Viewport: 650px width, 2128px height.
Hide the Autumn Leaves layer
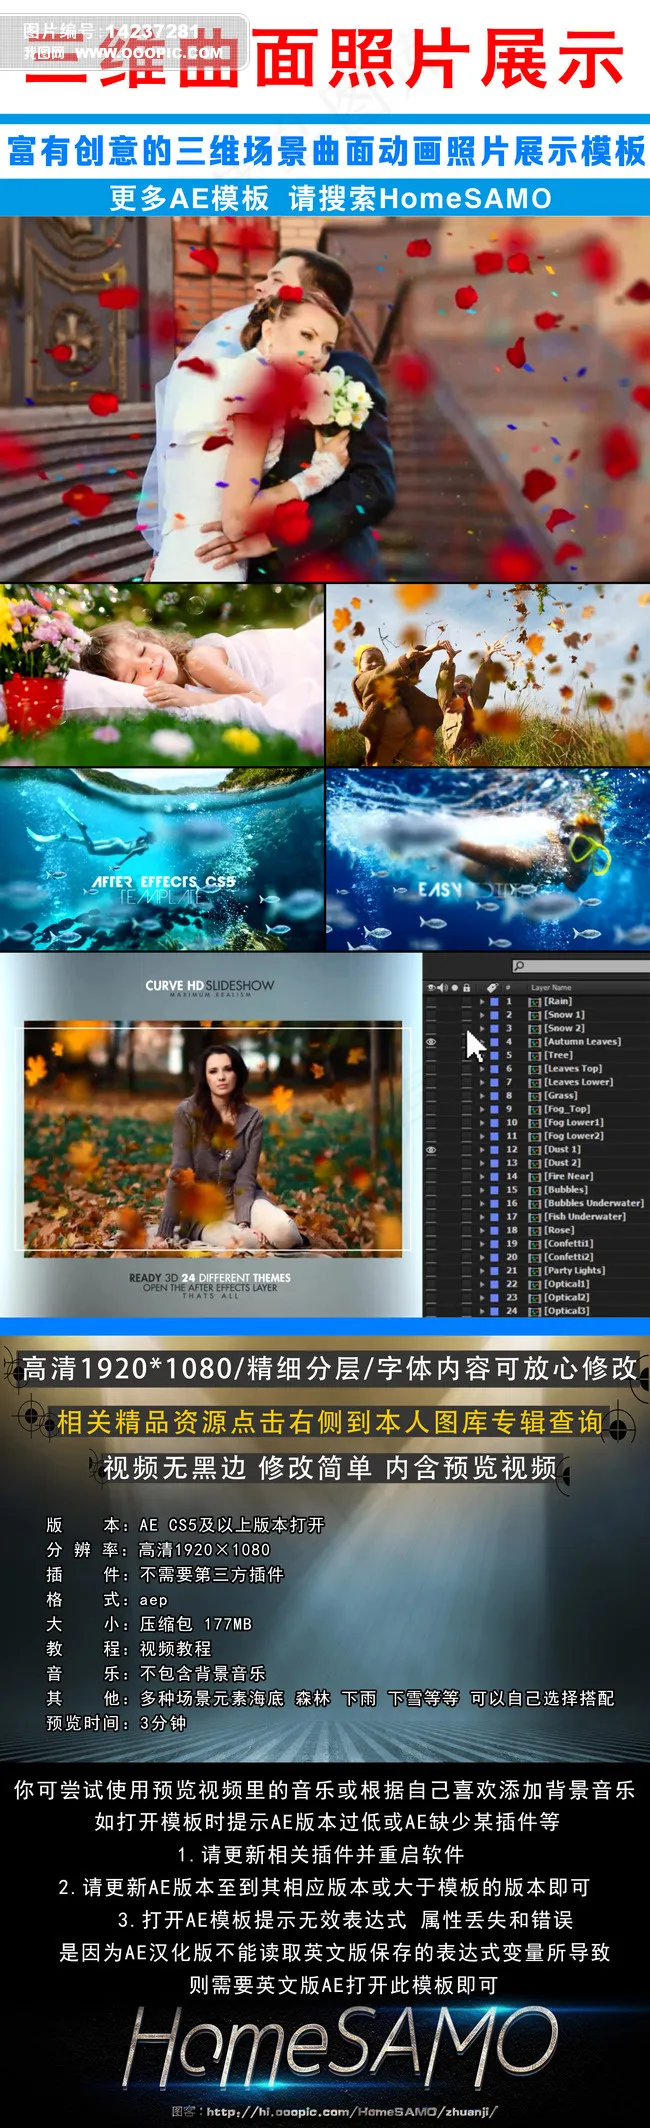[431, 1041]
